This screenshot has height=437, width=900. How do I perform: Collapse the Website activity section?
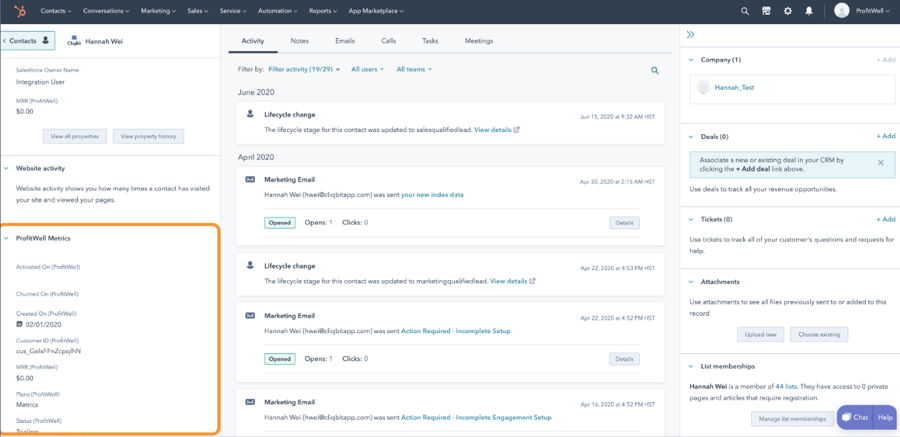(x=6, y=168)
